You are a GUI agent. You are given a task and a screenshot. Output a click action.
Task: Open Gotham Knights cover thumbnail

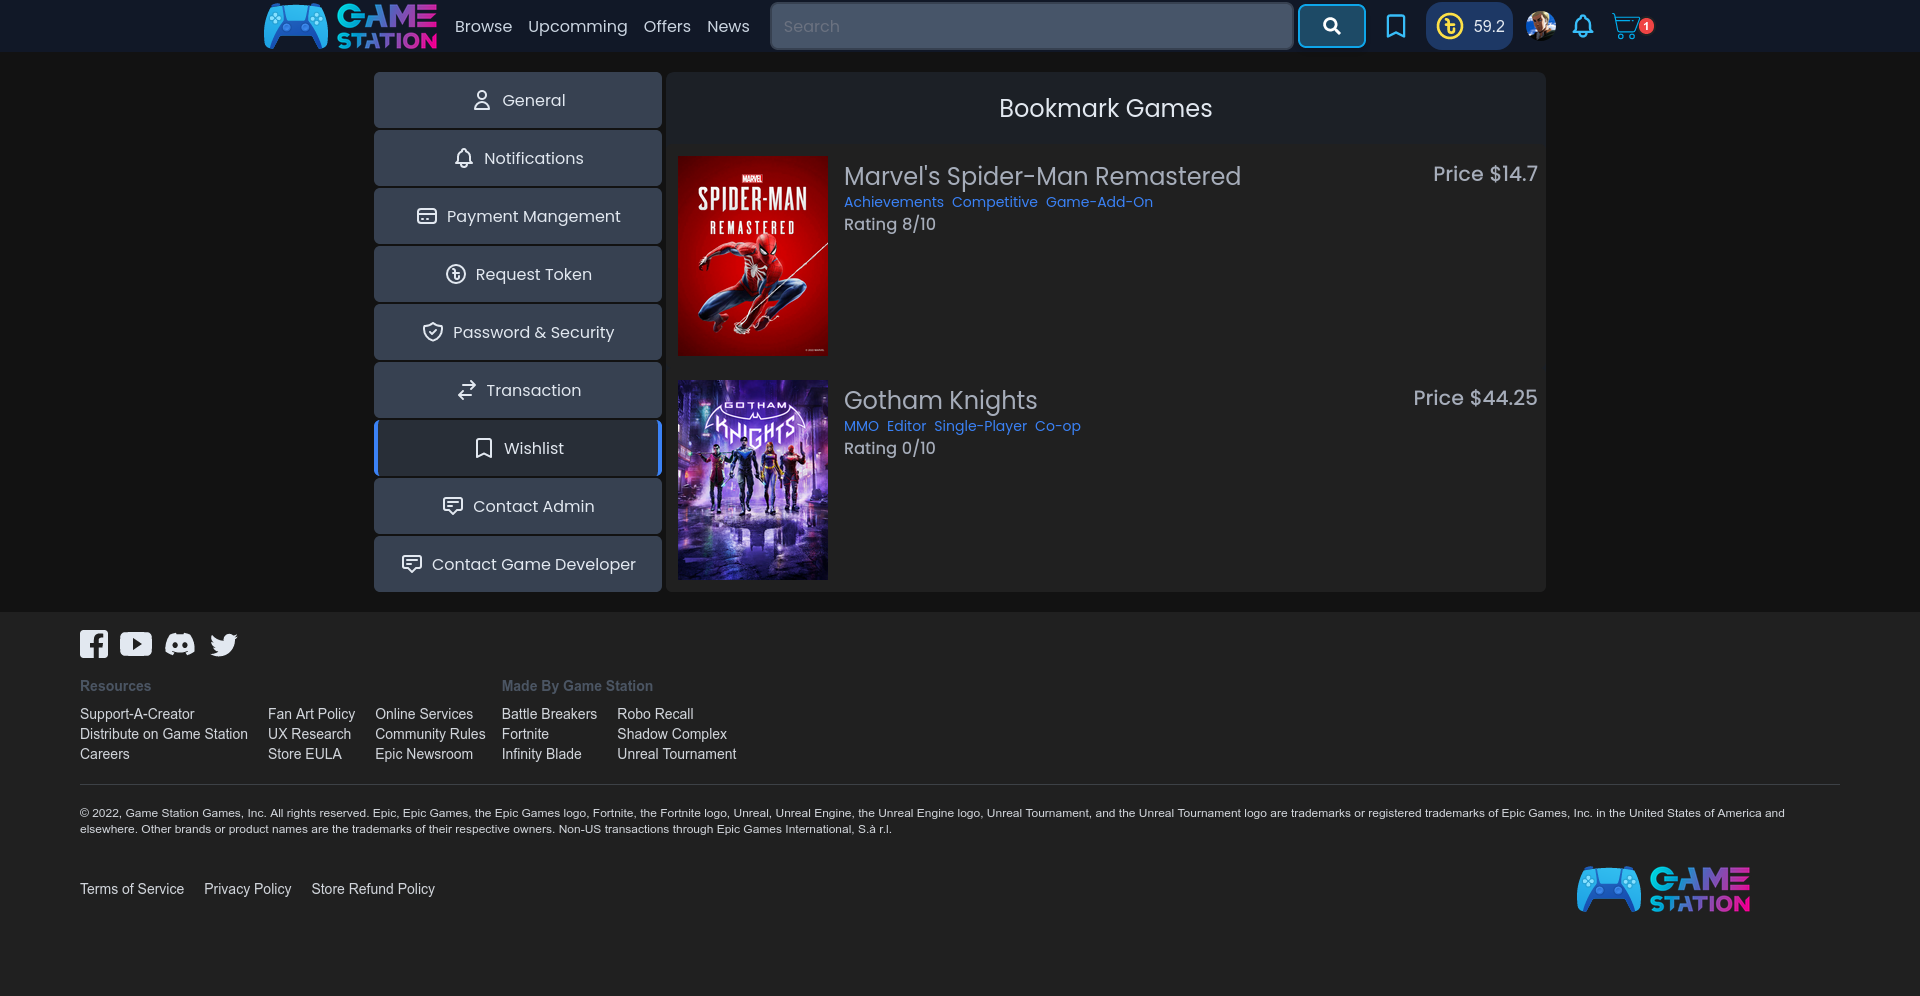coord(753,480)
